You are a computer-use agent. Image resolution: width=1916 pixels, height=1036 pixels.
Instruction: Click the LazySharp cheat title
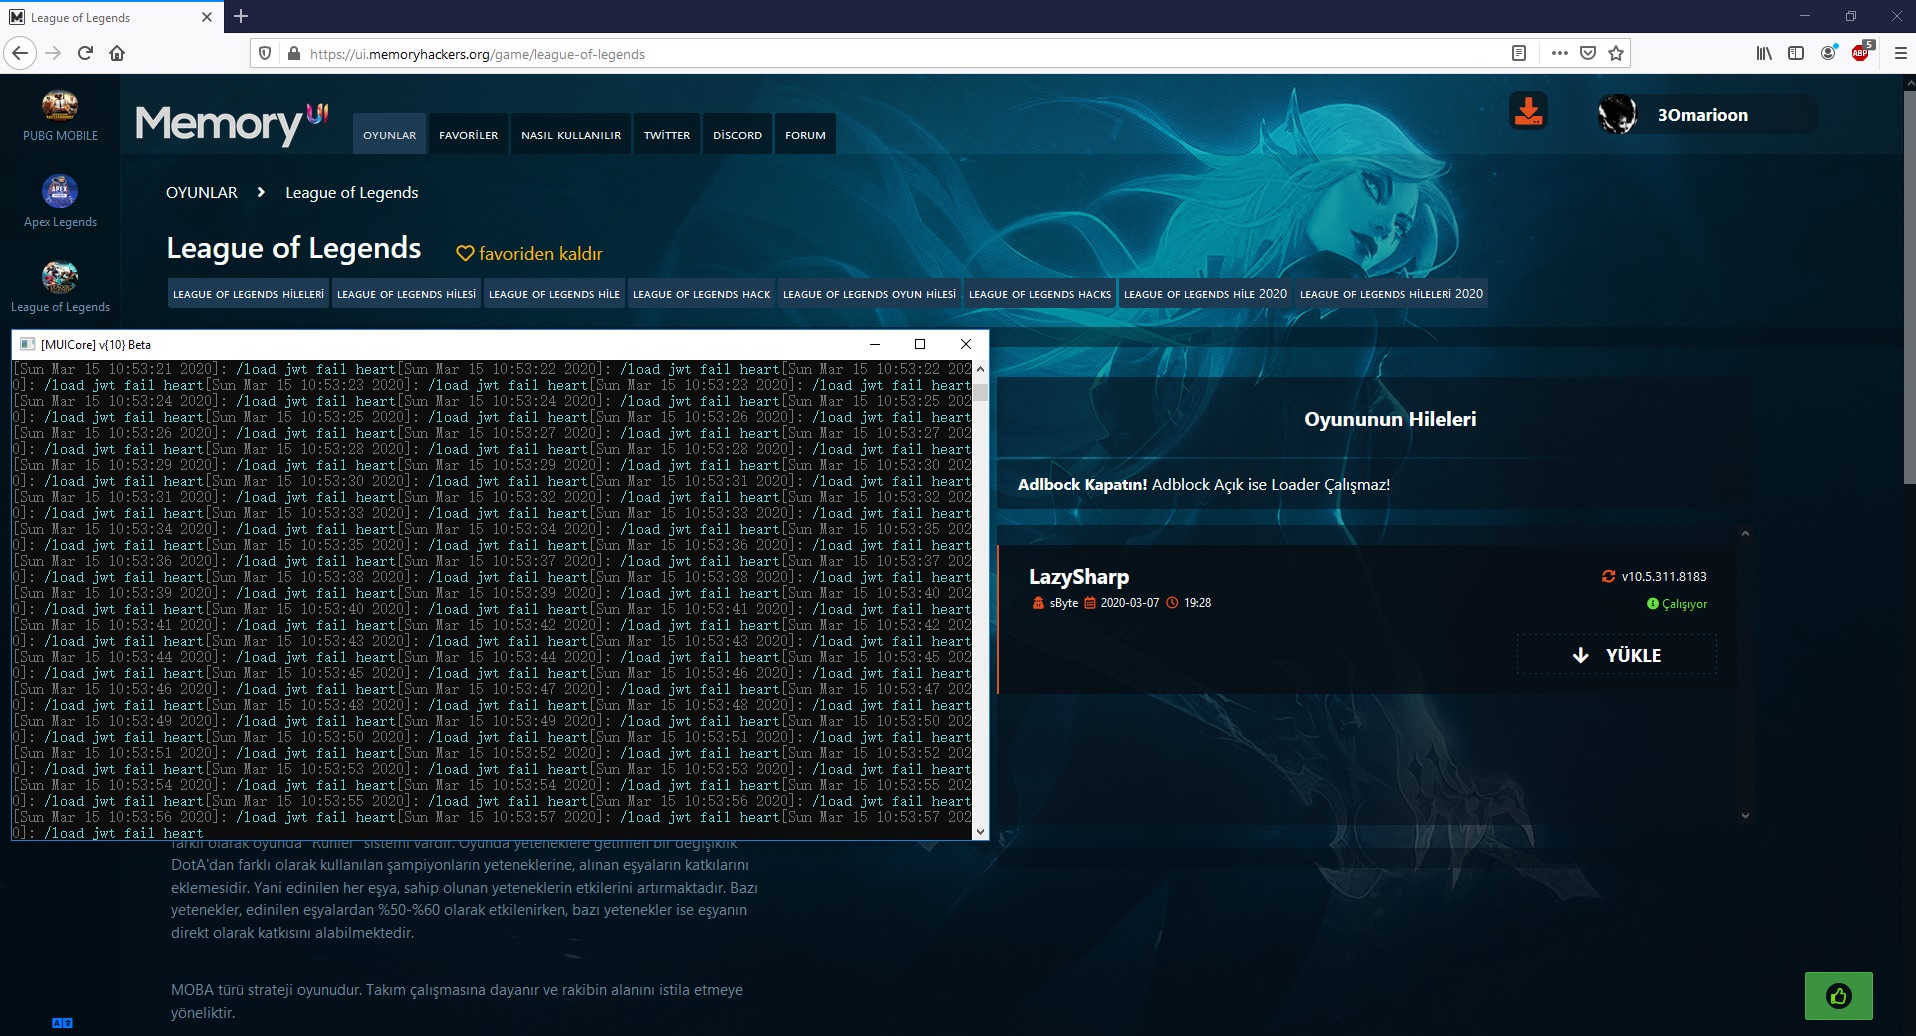point(1079,577)
